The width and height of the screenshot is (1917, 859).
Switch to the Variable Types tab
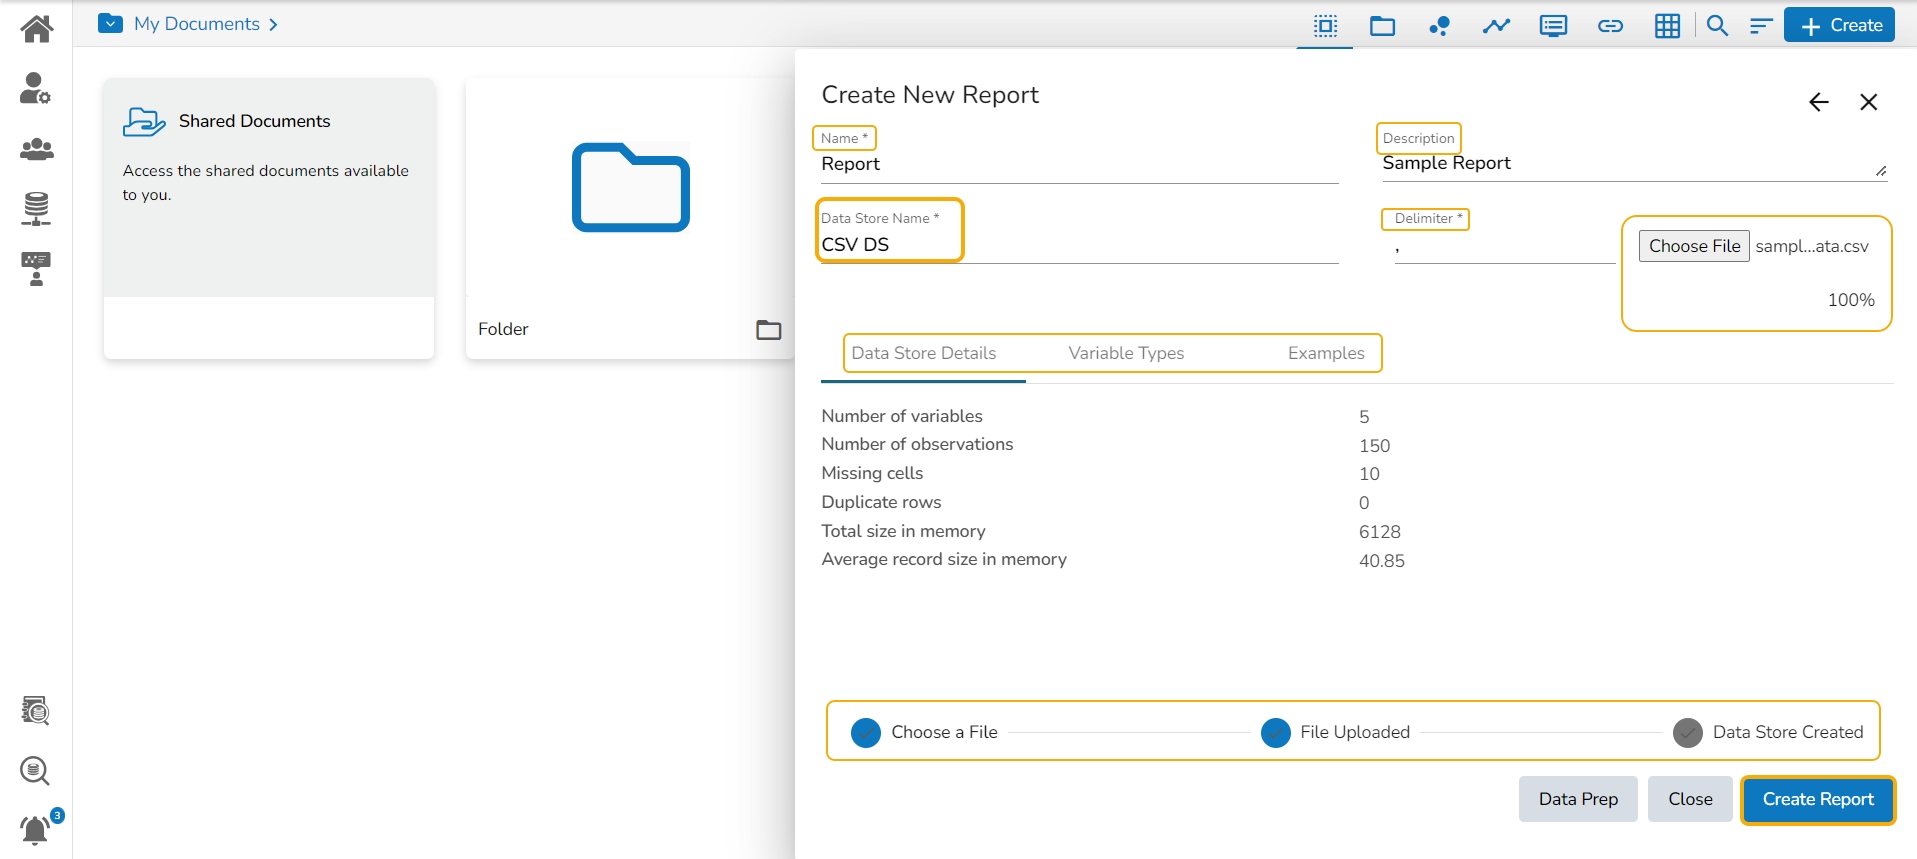tap(1126, 353)
